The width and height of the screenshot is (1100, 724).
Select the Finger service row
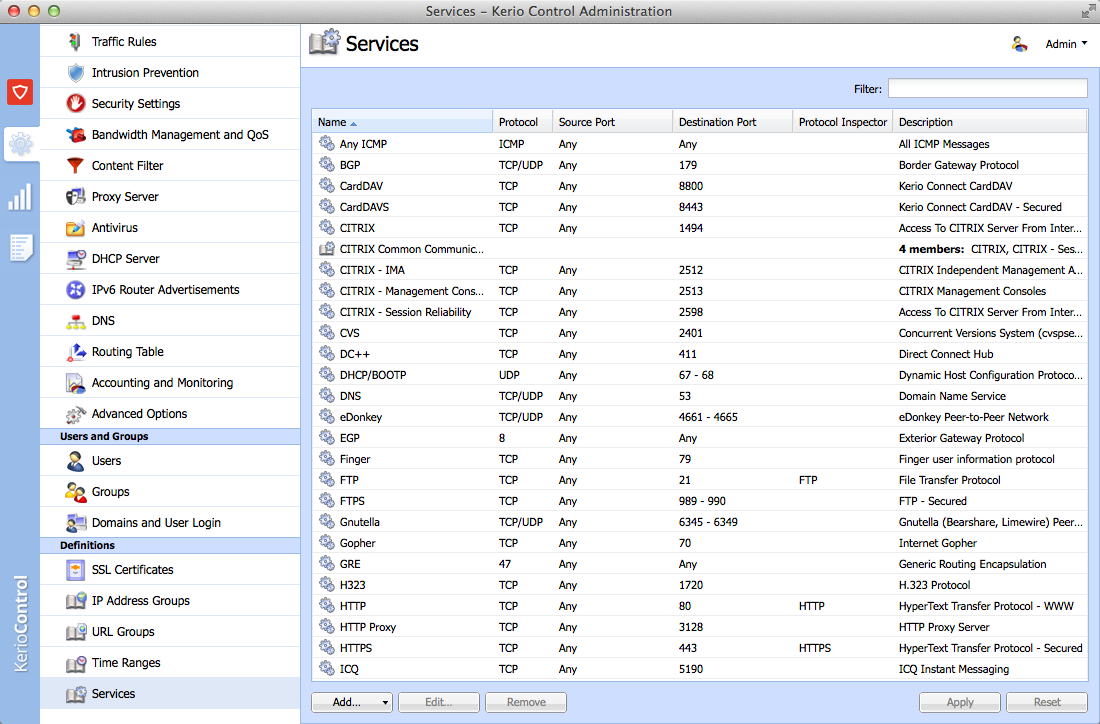(x=699, y=460)
